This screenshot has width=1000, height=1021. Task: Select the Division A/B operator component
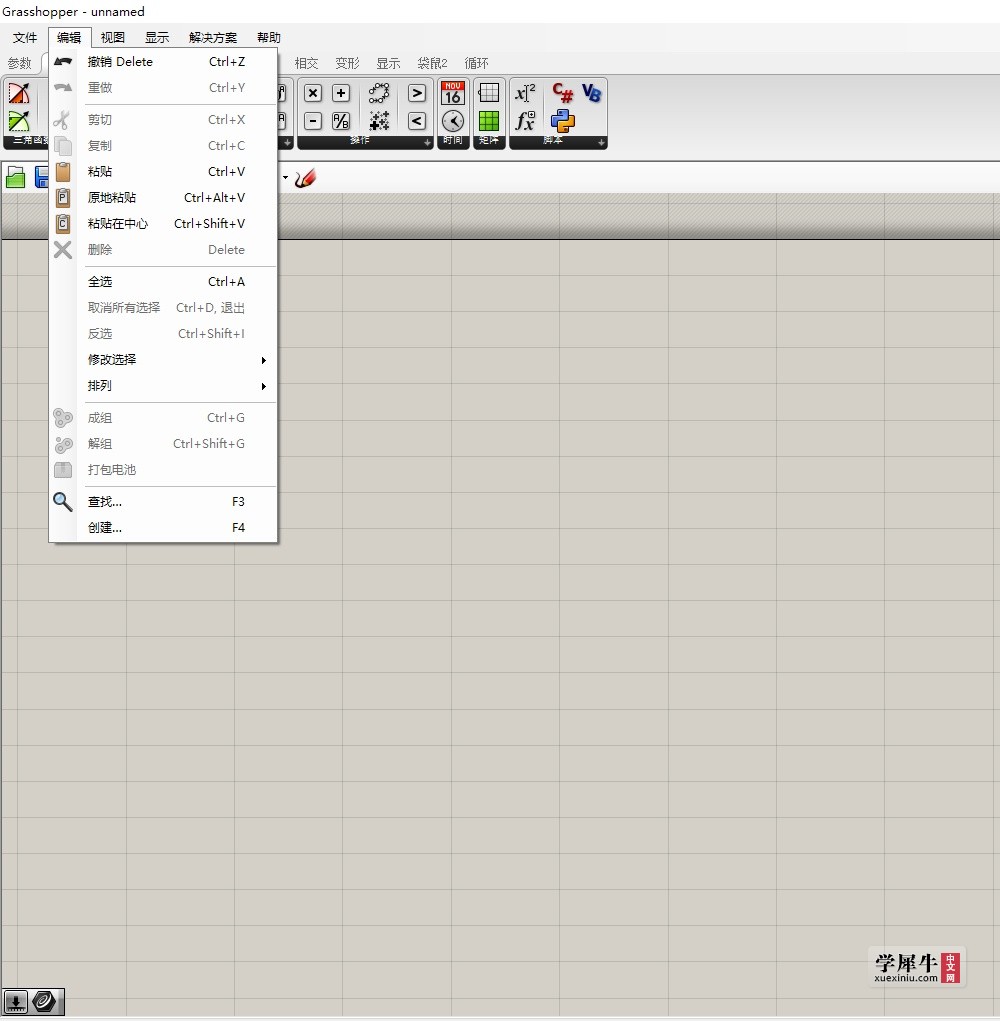point(340,121)
